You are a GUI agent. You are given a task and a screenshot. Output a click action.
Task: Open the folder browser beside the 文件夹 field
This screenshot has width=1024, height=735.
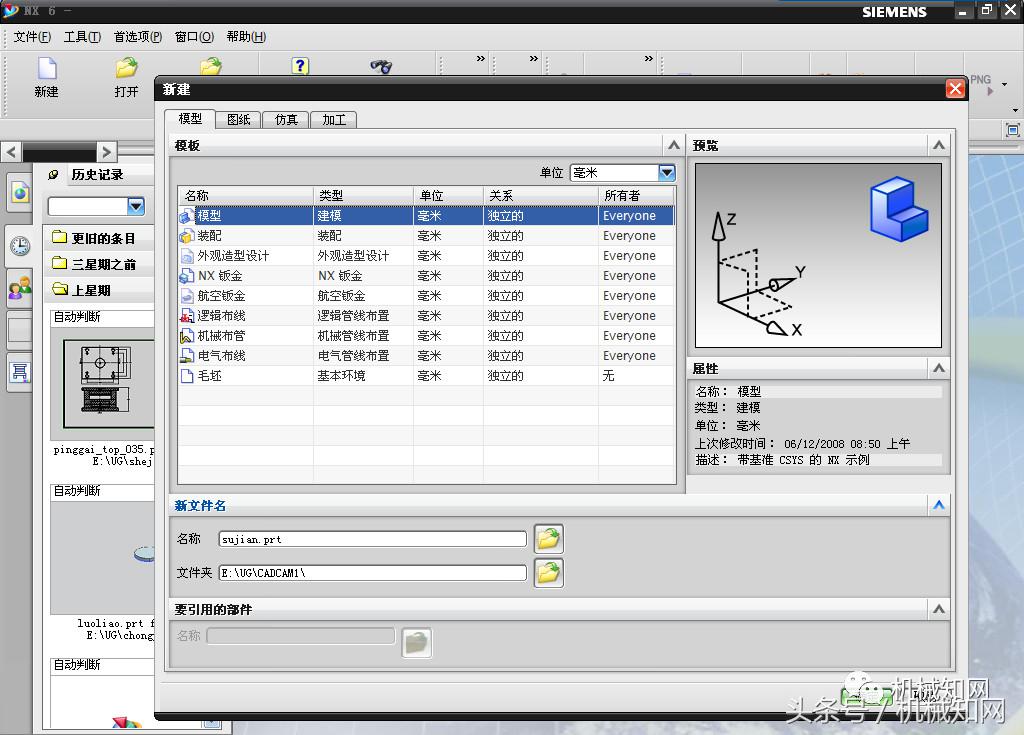coord(548,572)
